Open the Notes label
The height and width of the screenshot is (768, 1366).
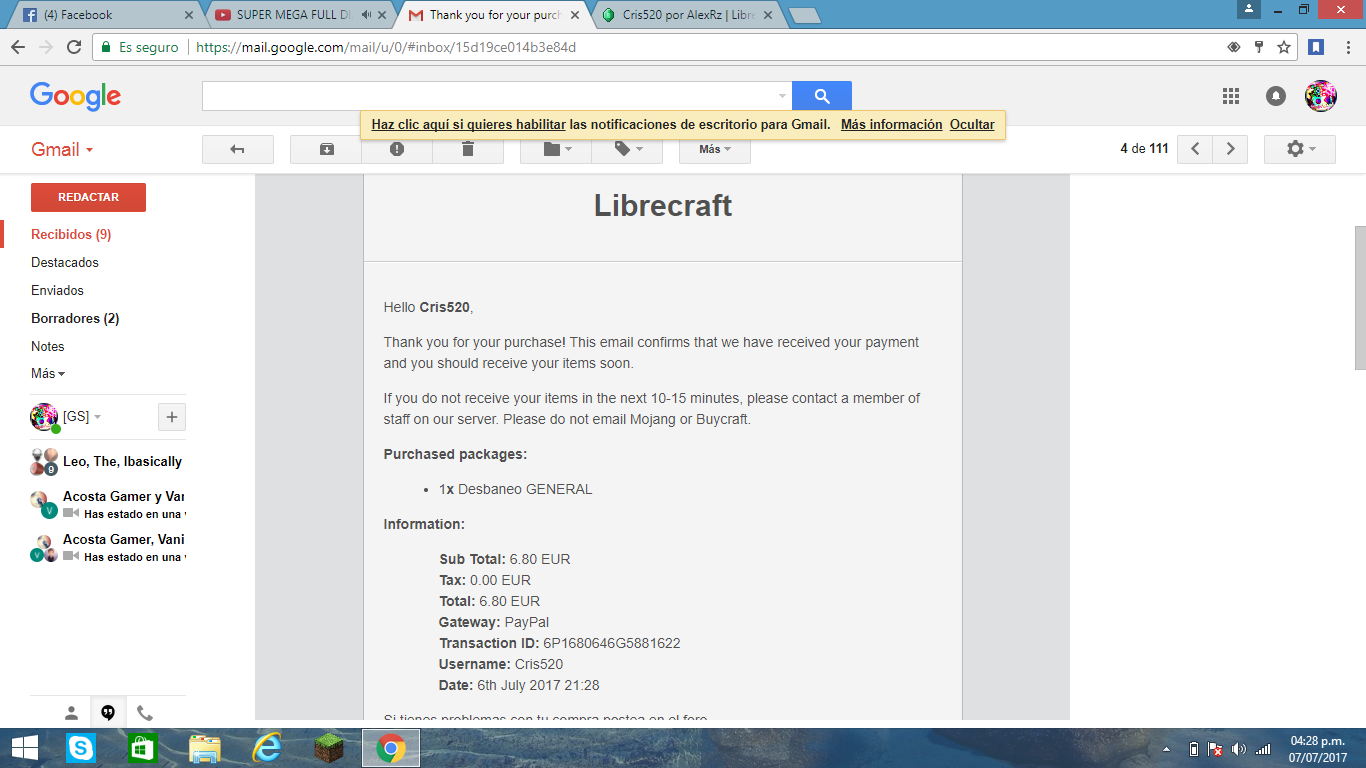point(47,346)
